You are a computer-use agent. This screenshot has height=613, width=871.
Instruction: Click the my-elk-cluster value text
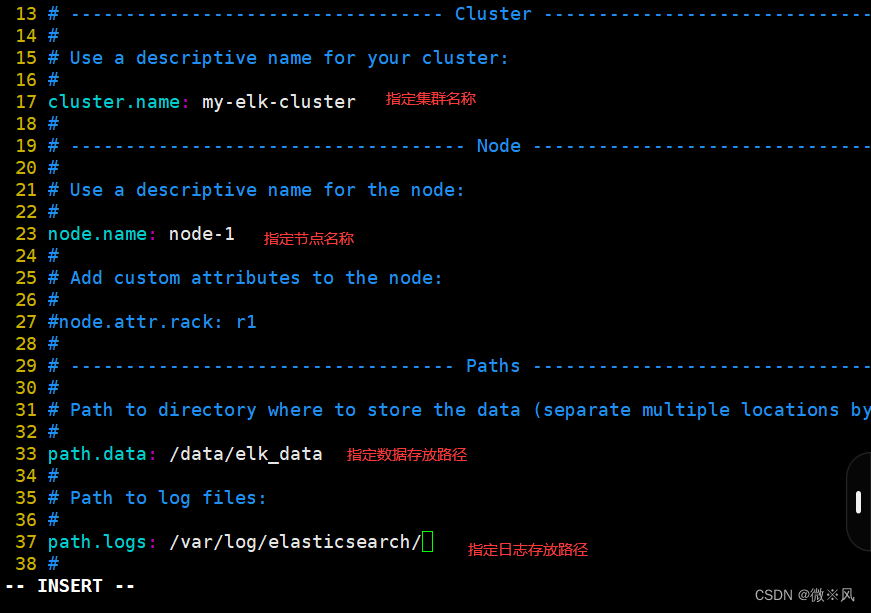(278, 102)
